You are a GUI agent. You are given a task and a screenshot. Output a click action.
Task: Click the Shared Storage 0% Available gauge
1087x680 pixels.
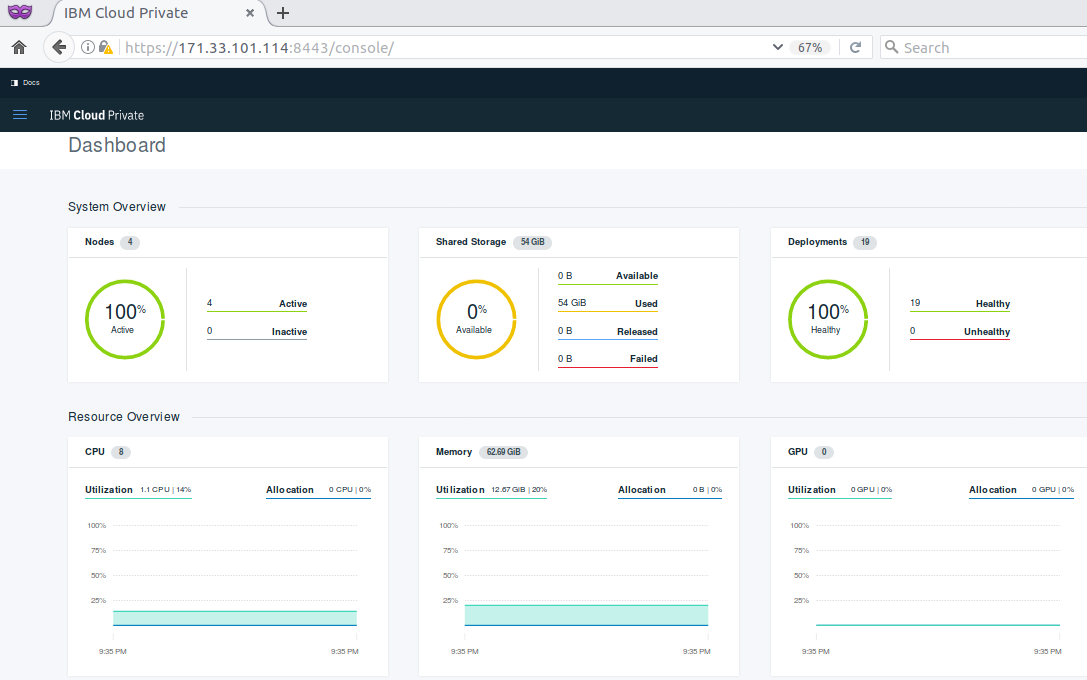pos(476,319)
